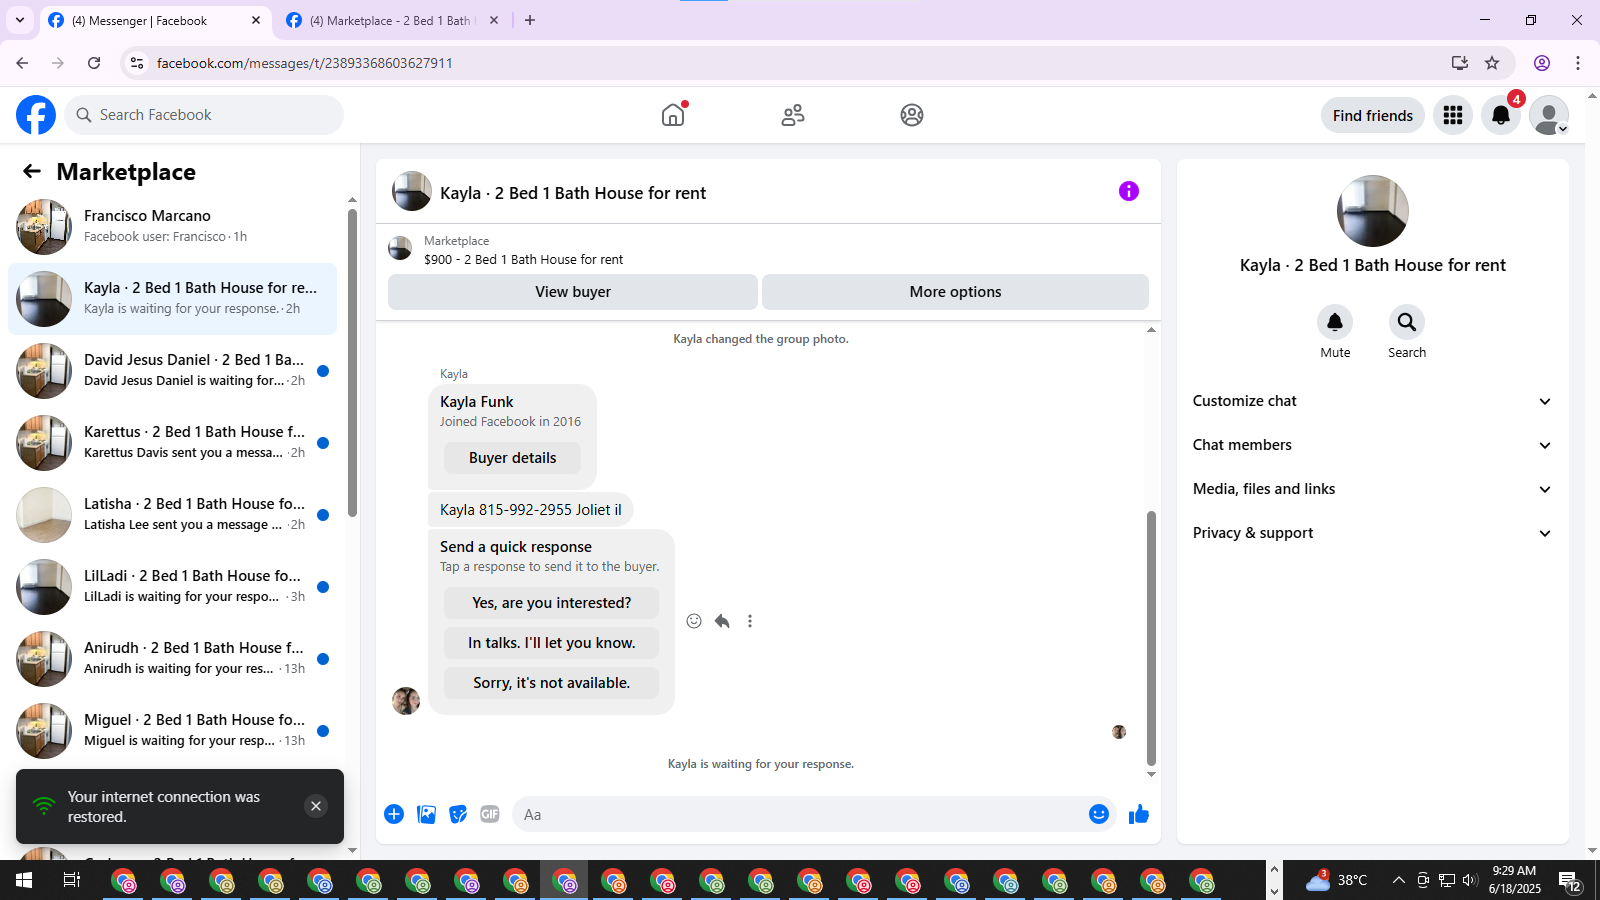
Task: Click the Find friends button
Action: pos(1373,115)
